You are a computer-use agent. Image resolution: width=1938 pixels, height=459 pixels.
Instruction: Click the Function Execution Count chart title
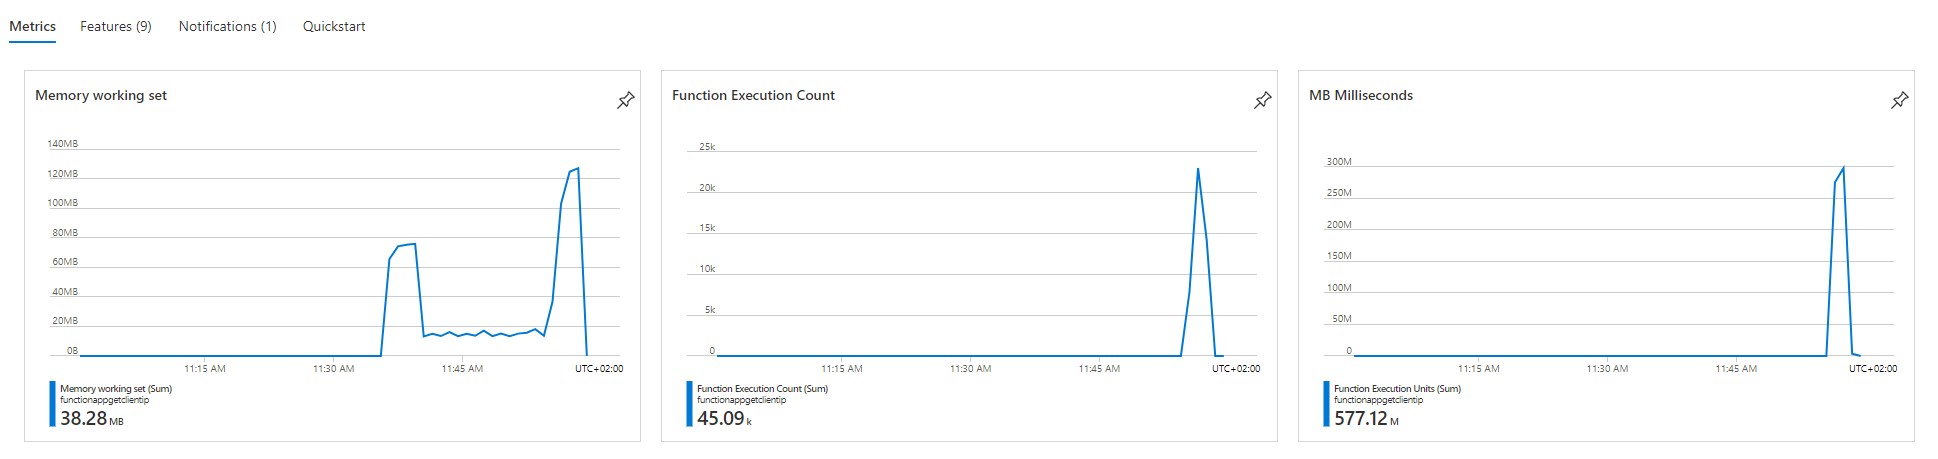tap(753, 96)
